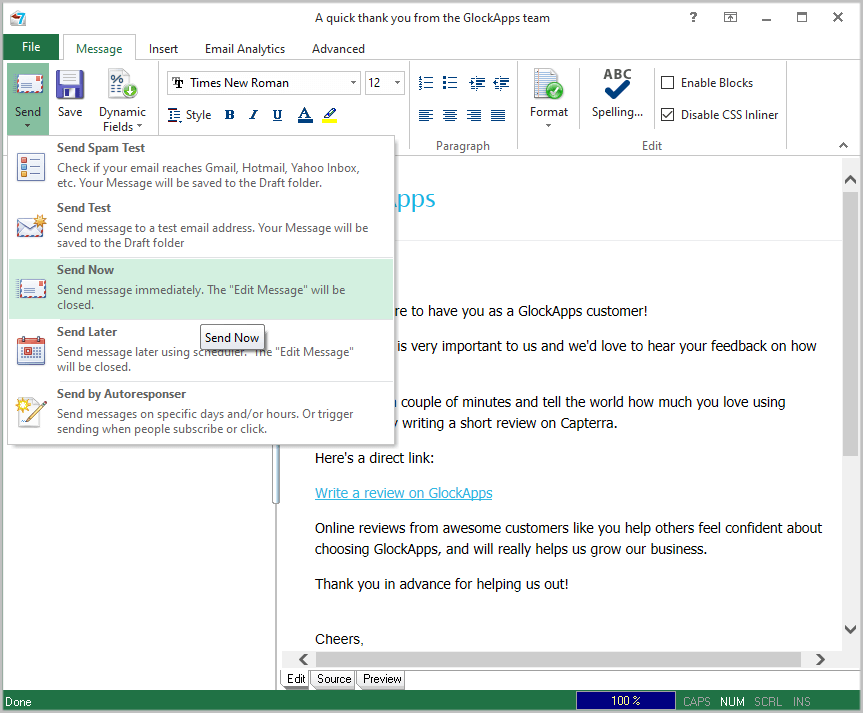Click the application icon in the title bar
863x713 pixels.
(18, 18)
